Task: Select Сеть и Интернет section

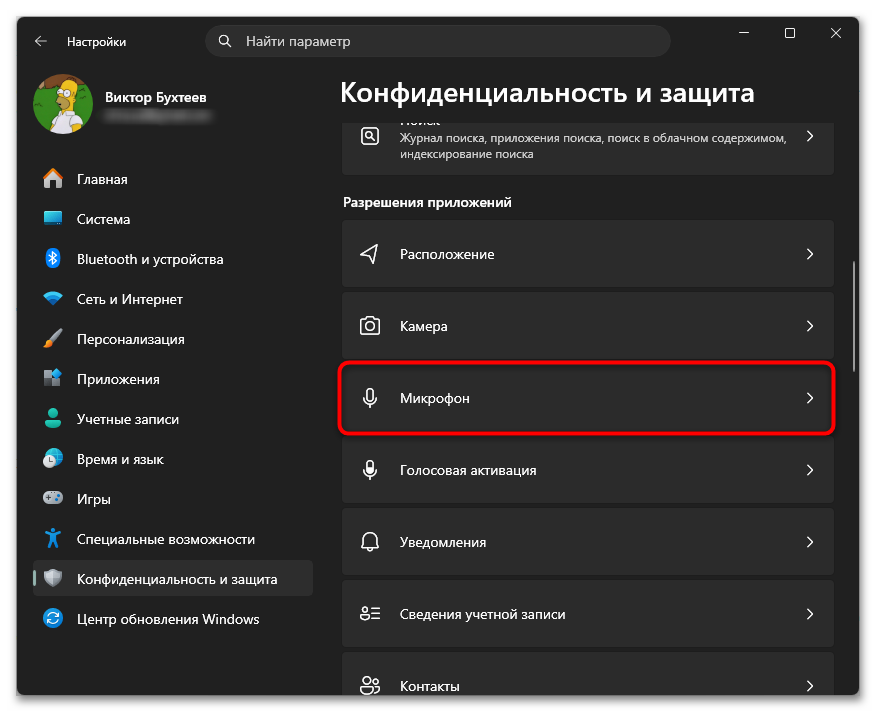Action: click(173, 299)
